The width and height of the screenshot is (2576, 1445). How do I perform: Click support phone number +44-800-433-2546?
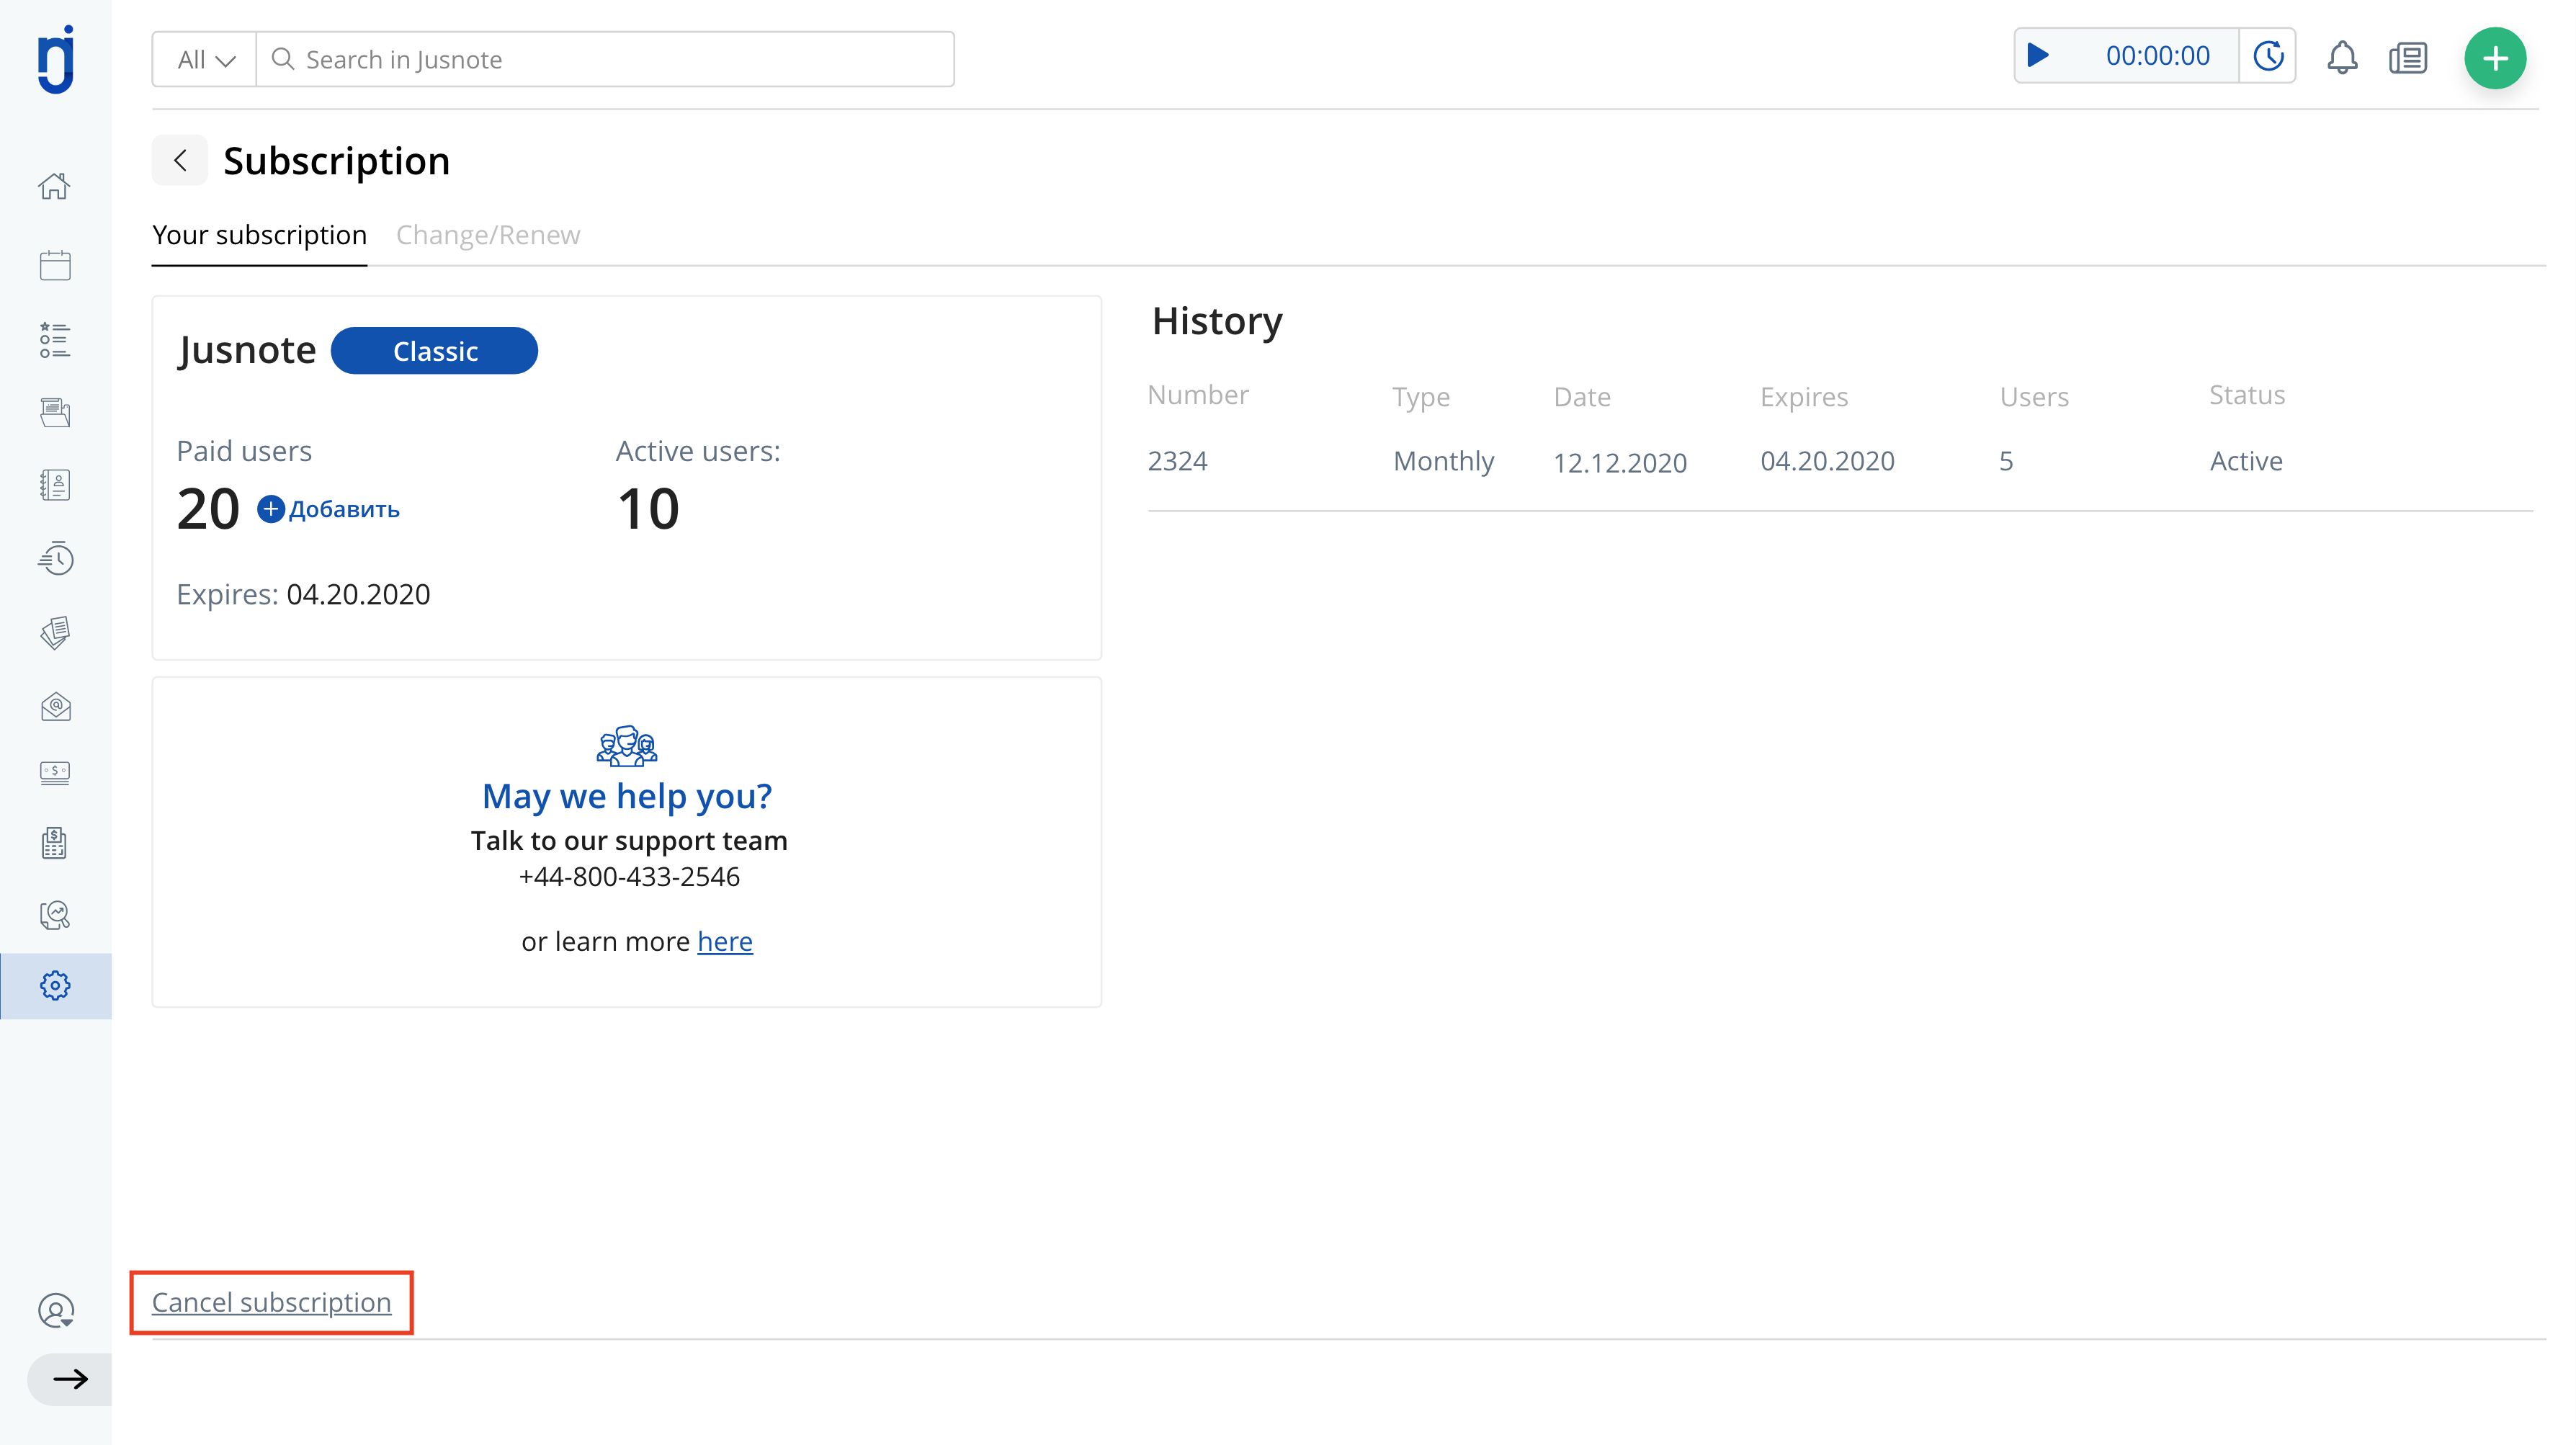pyautogui.click(x=629, y=877)
